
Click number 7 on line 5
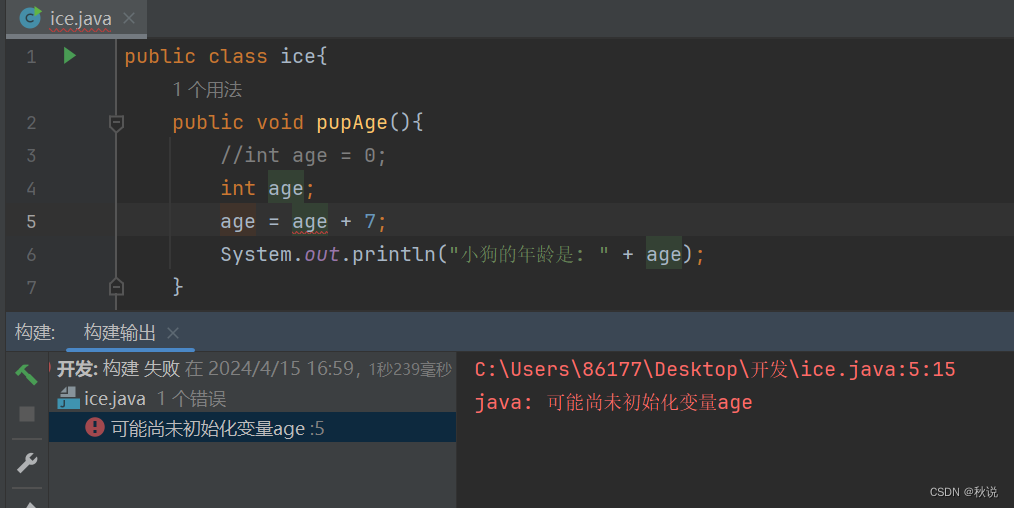point(370,222)
